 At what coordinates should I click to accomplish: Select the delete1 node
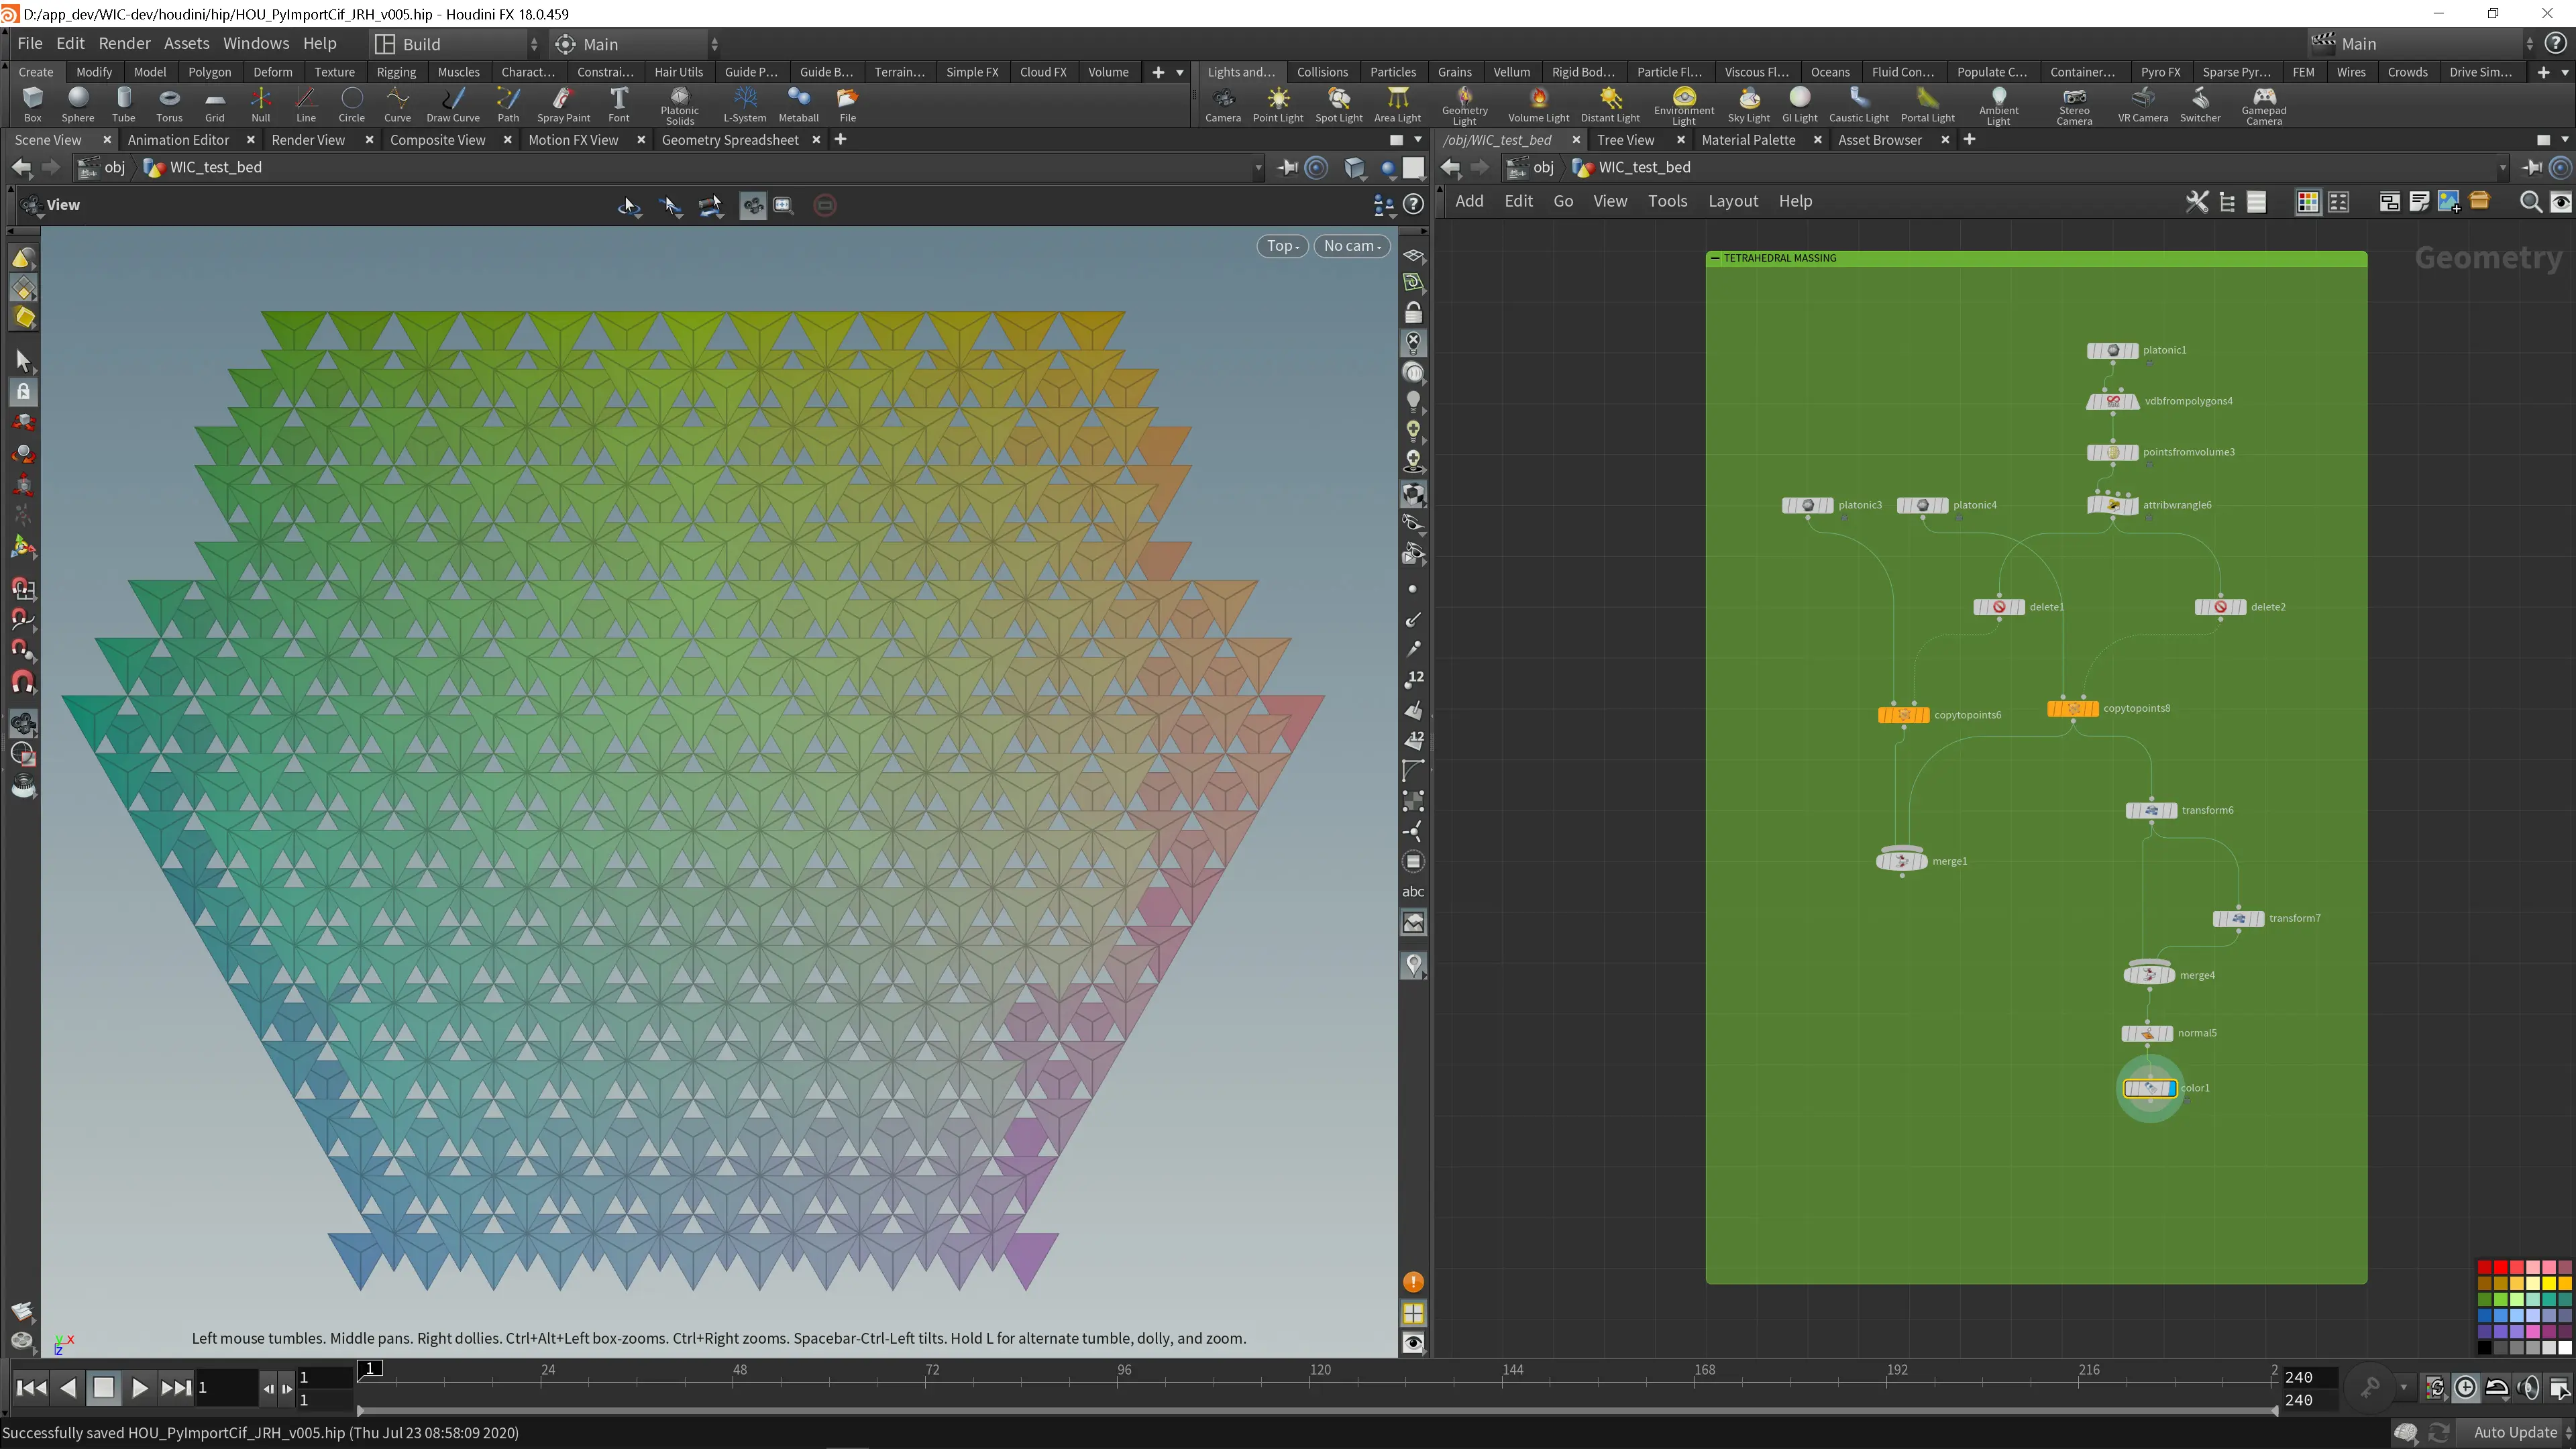click(x=1999, y=607)
